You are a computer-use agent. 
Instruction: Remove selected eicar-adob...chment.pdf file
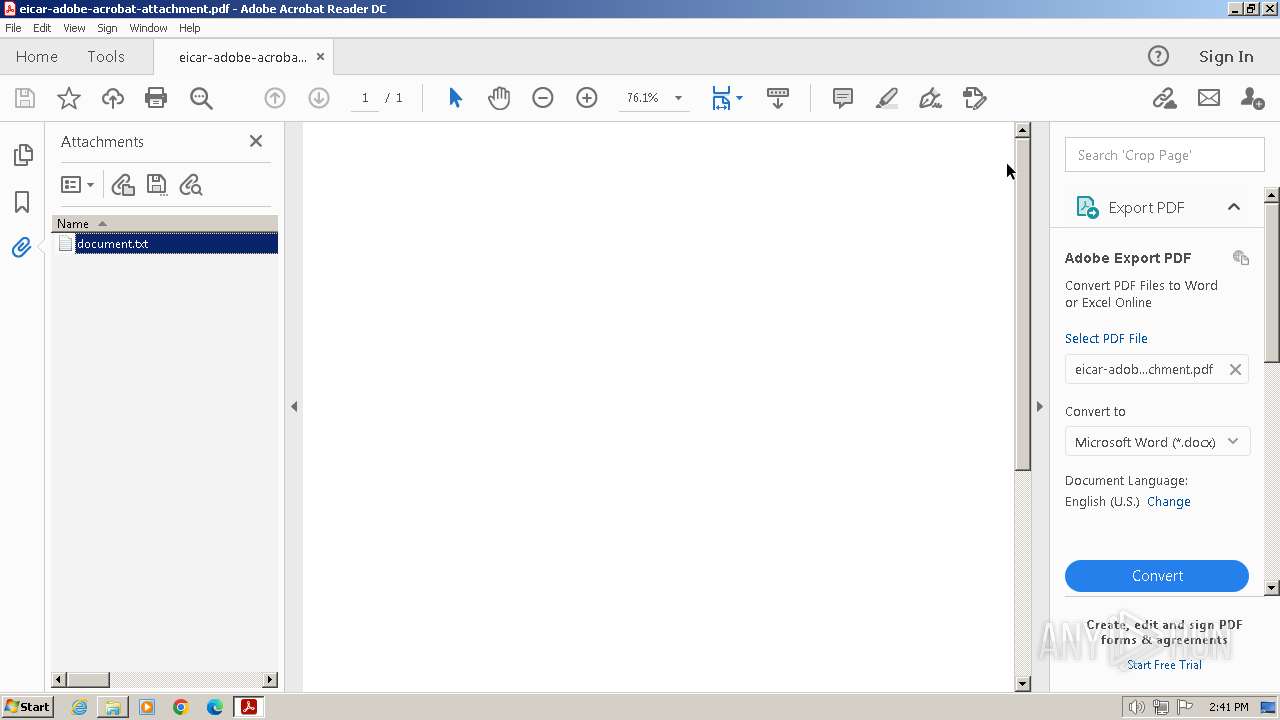[x=1235, y=370]
